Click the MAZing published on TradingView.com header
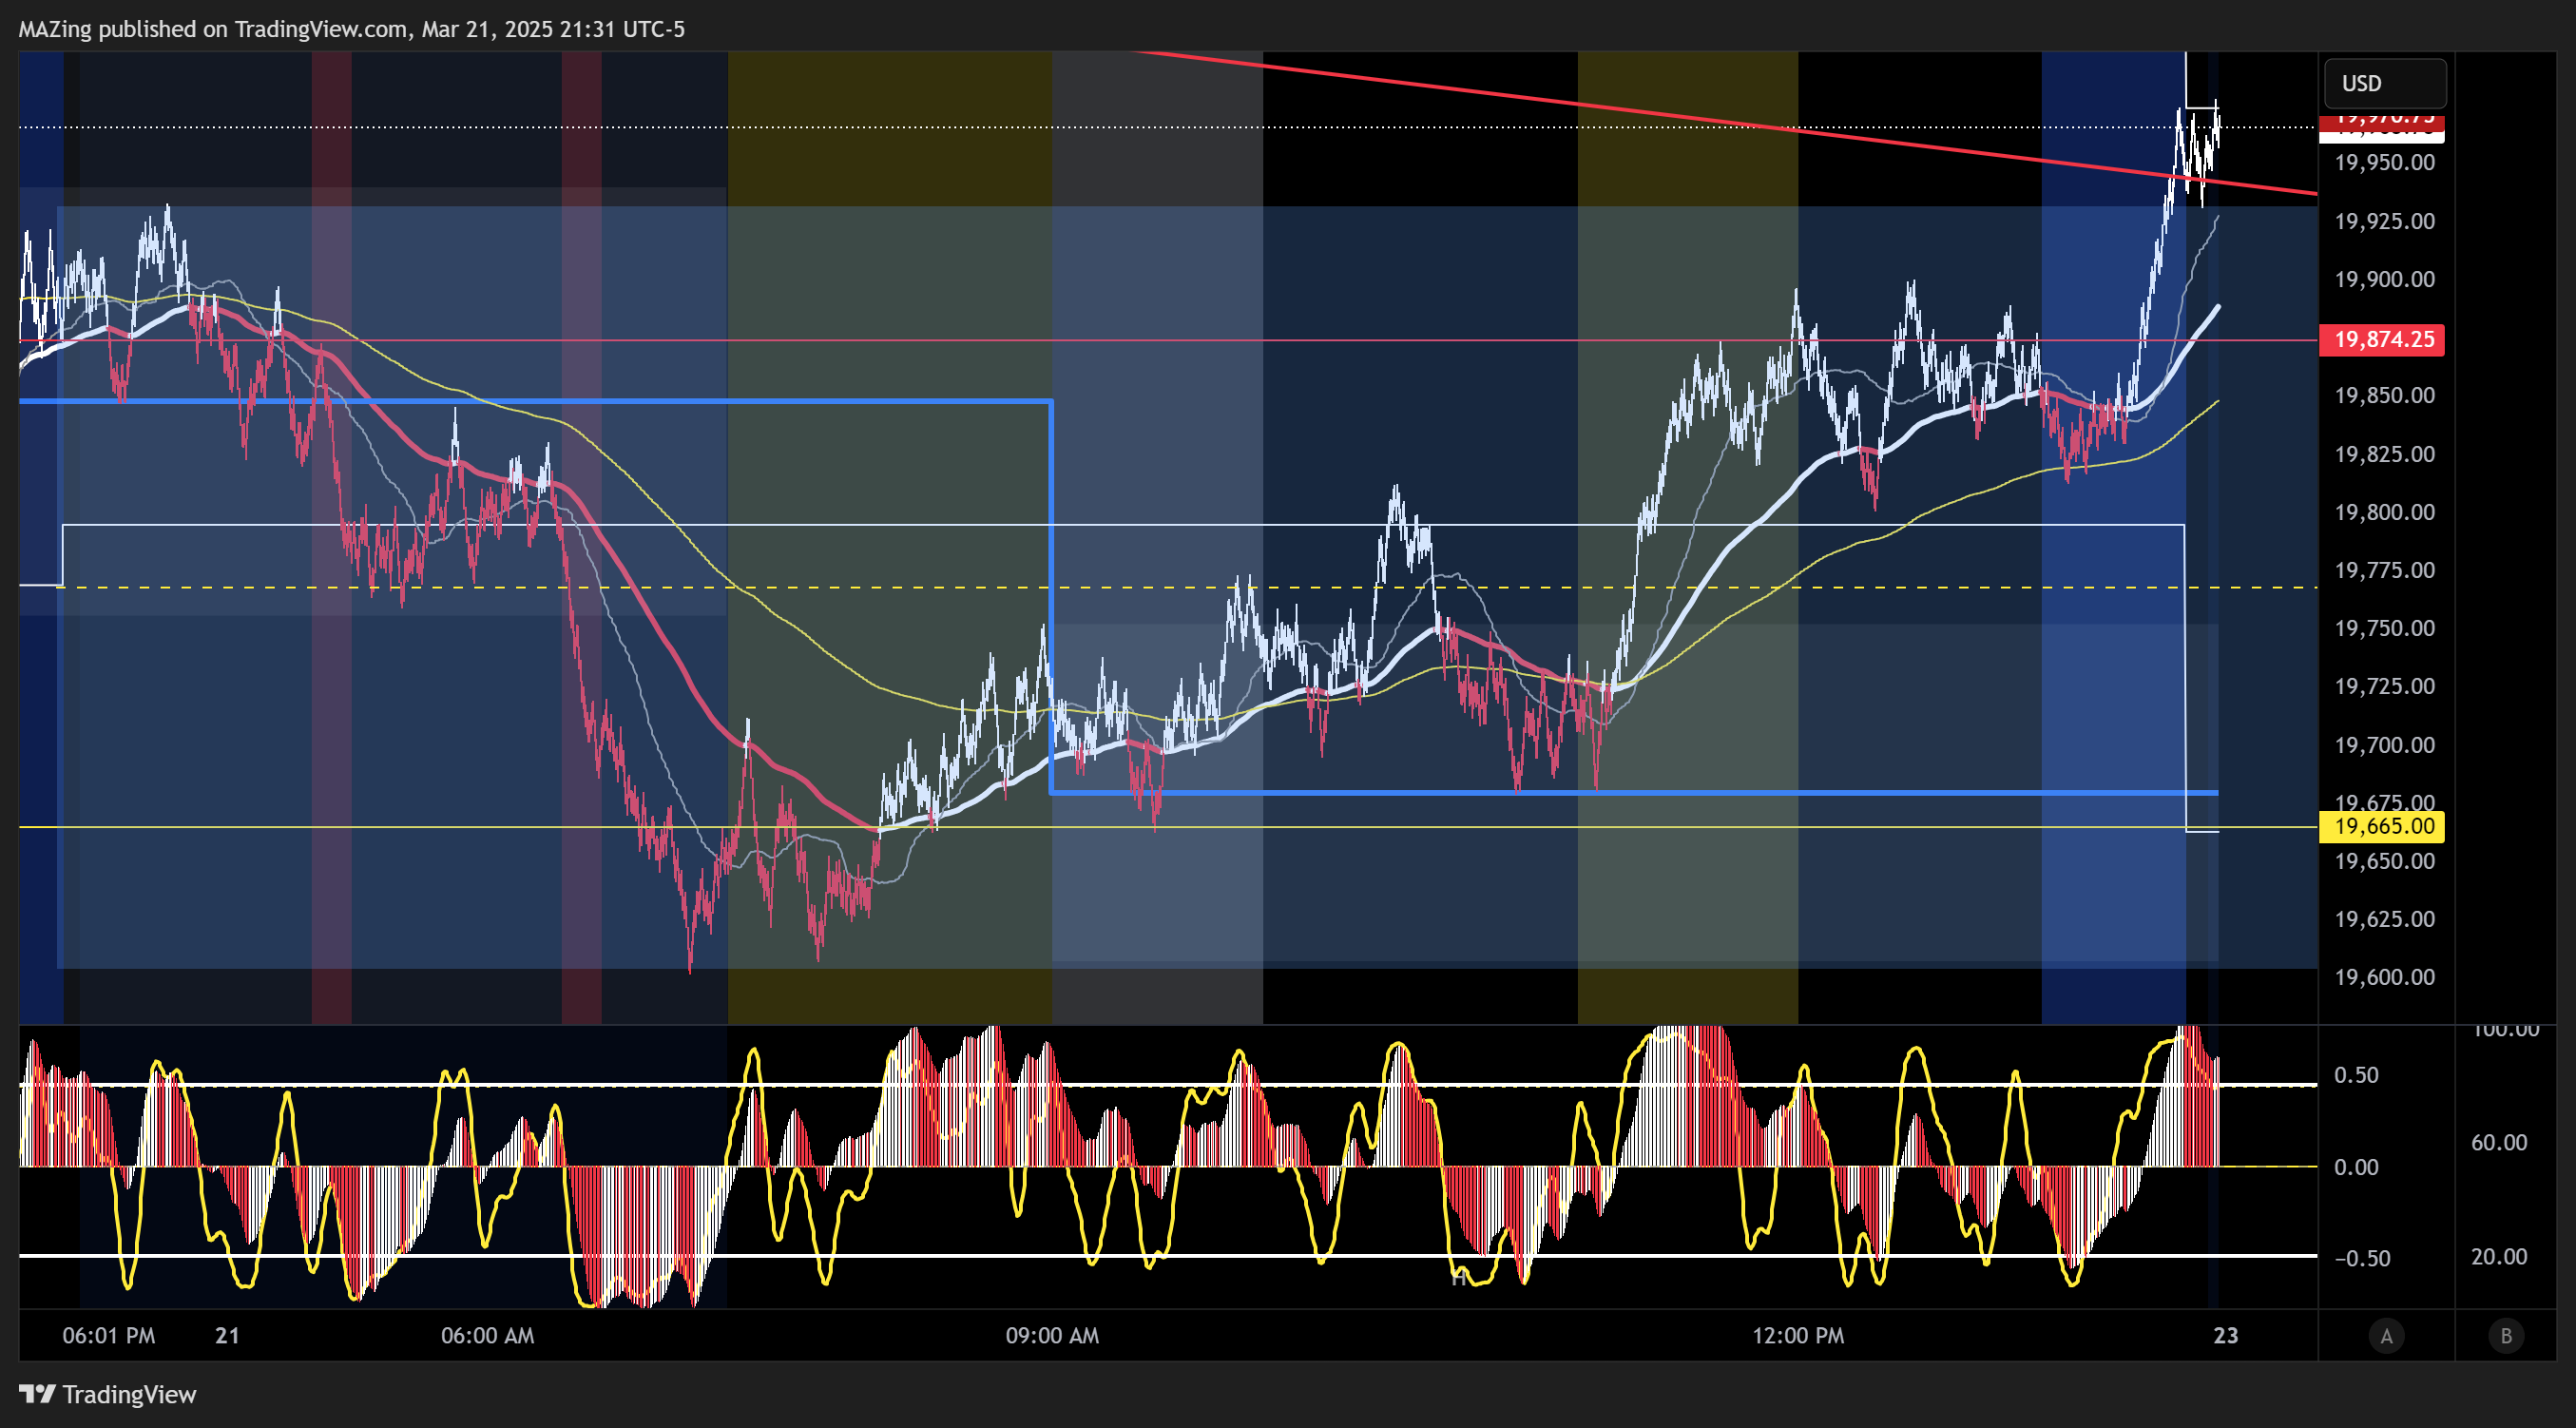Screen dimensions: 2576x1428 coord(351,29)
